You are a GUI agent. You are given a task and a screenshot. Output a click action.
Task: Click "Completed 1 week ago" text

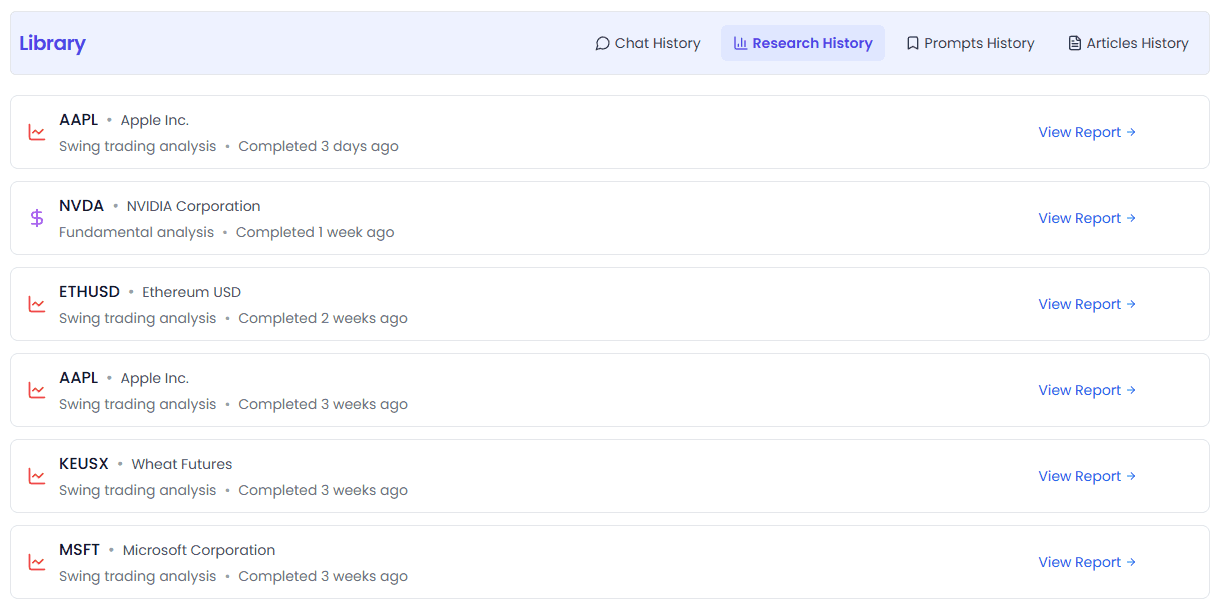pyautogui.click(x=315, y=232)
